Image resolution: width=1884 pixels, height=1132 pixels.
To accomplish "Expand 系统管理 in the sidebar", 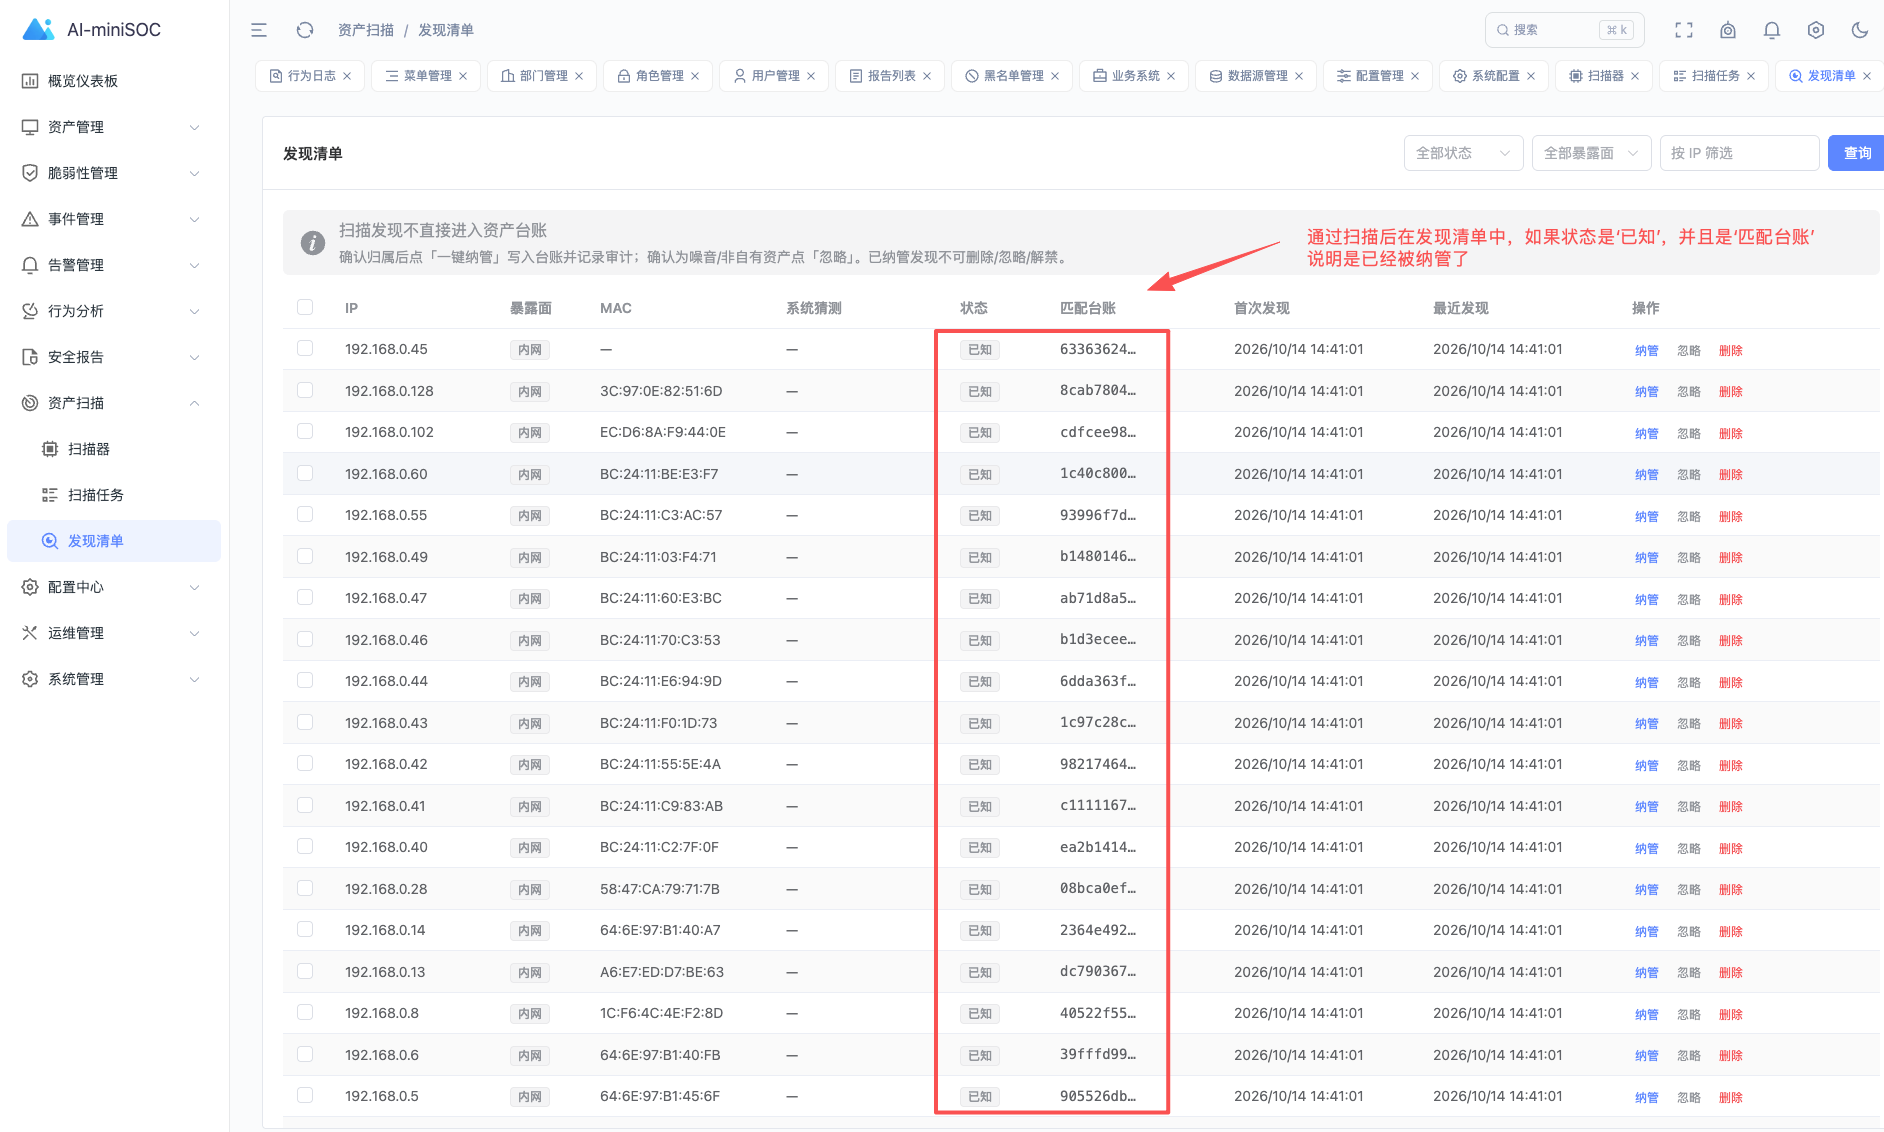I will pos(114,679).
